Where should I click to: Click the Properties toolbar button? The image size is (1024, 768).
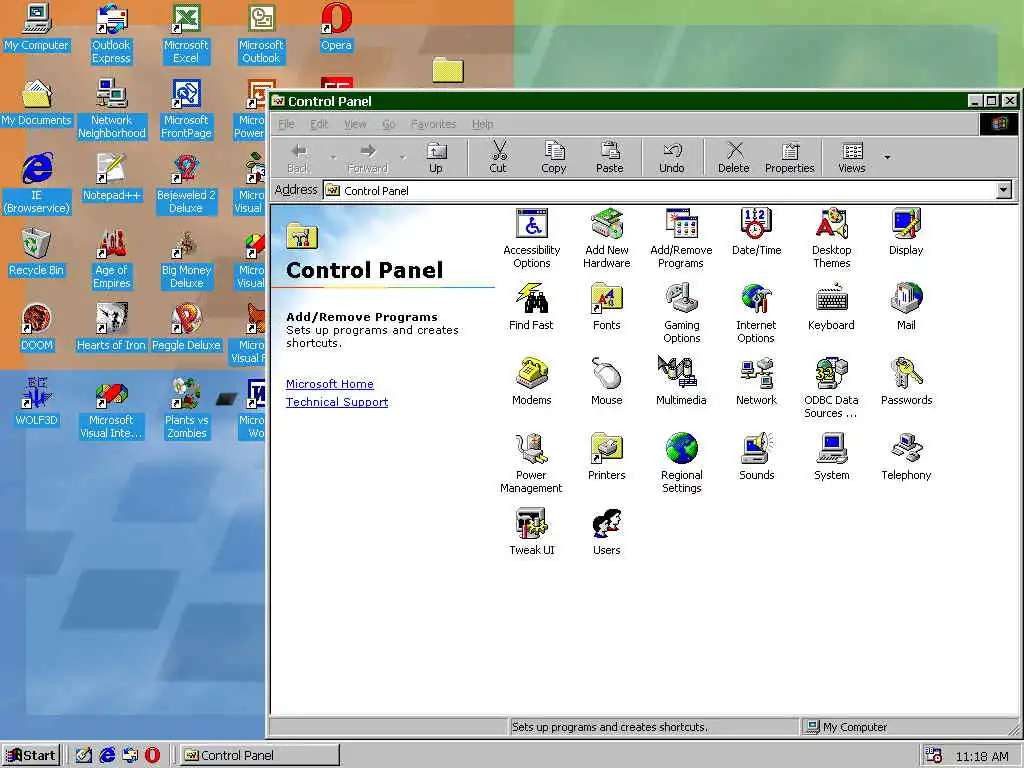[x=790, y=157]
